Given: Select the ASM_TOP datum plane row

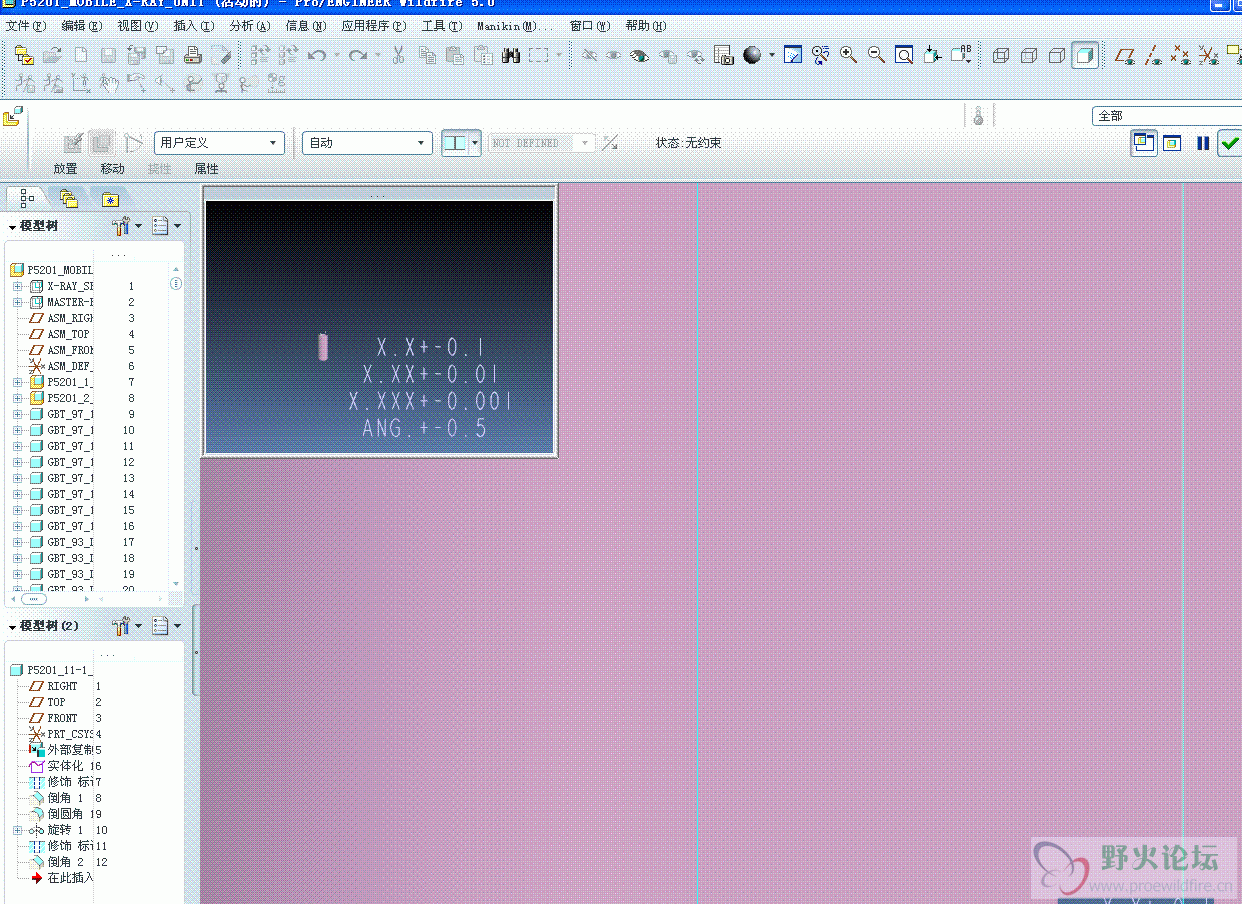Looking at the screenshot, I should [68, 334].
